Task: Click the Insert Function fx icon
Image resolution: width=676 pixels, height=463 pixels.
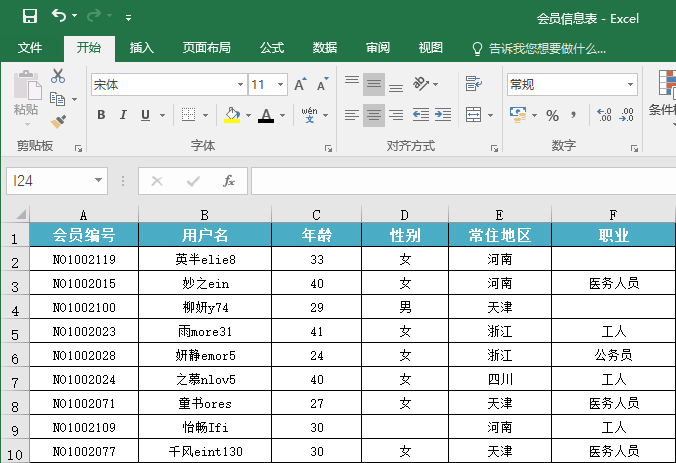Action: click(229, 181)
